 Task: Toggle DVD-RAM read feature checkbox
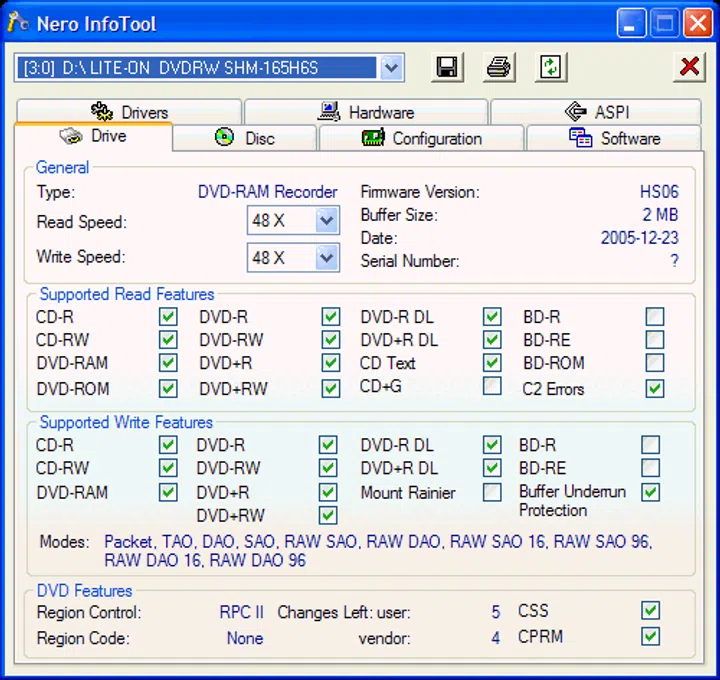coord(168,363)
